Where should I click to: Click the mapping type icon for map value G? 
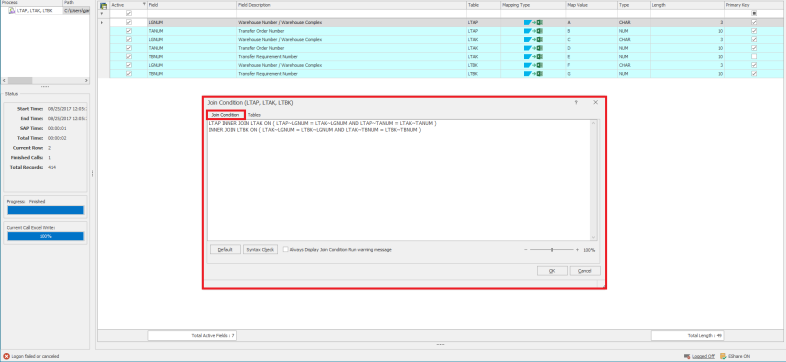tap(533, 74)
